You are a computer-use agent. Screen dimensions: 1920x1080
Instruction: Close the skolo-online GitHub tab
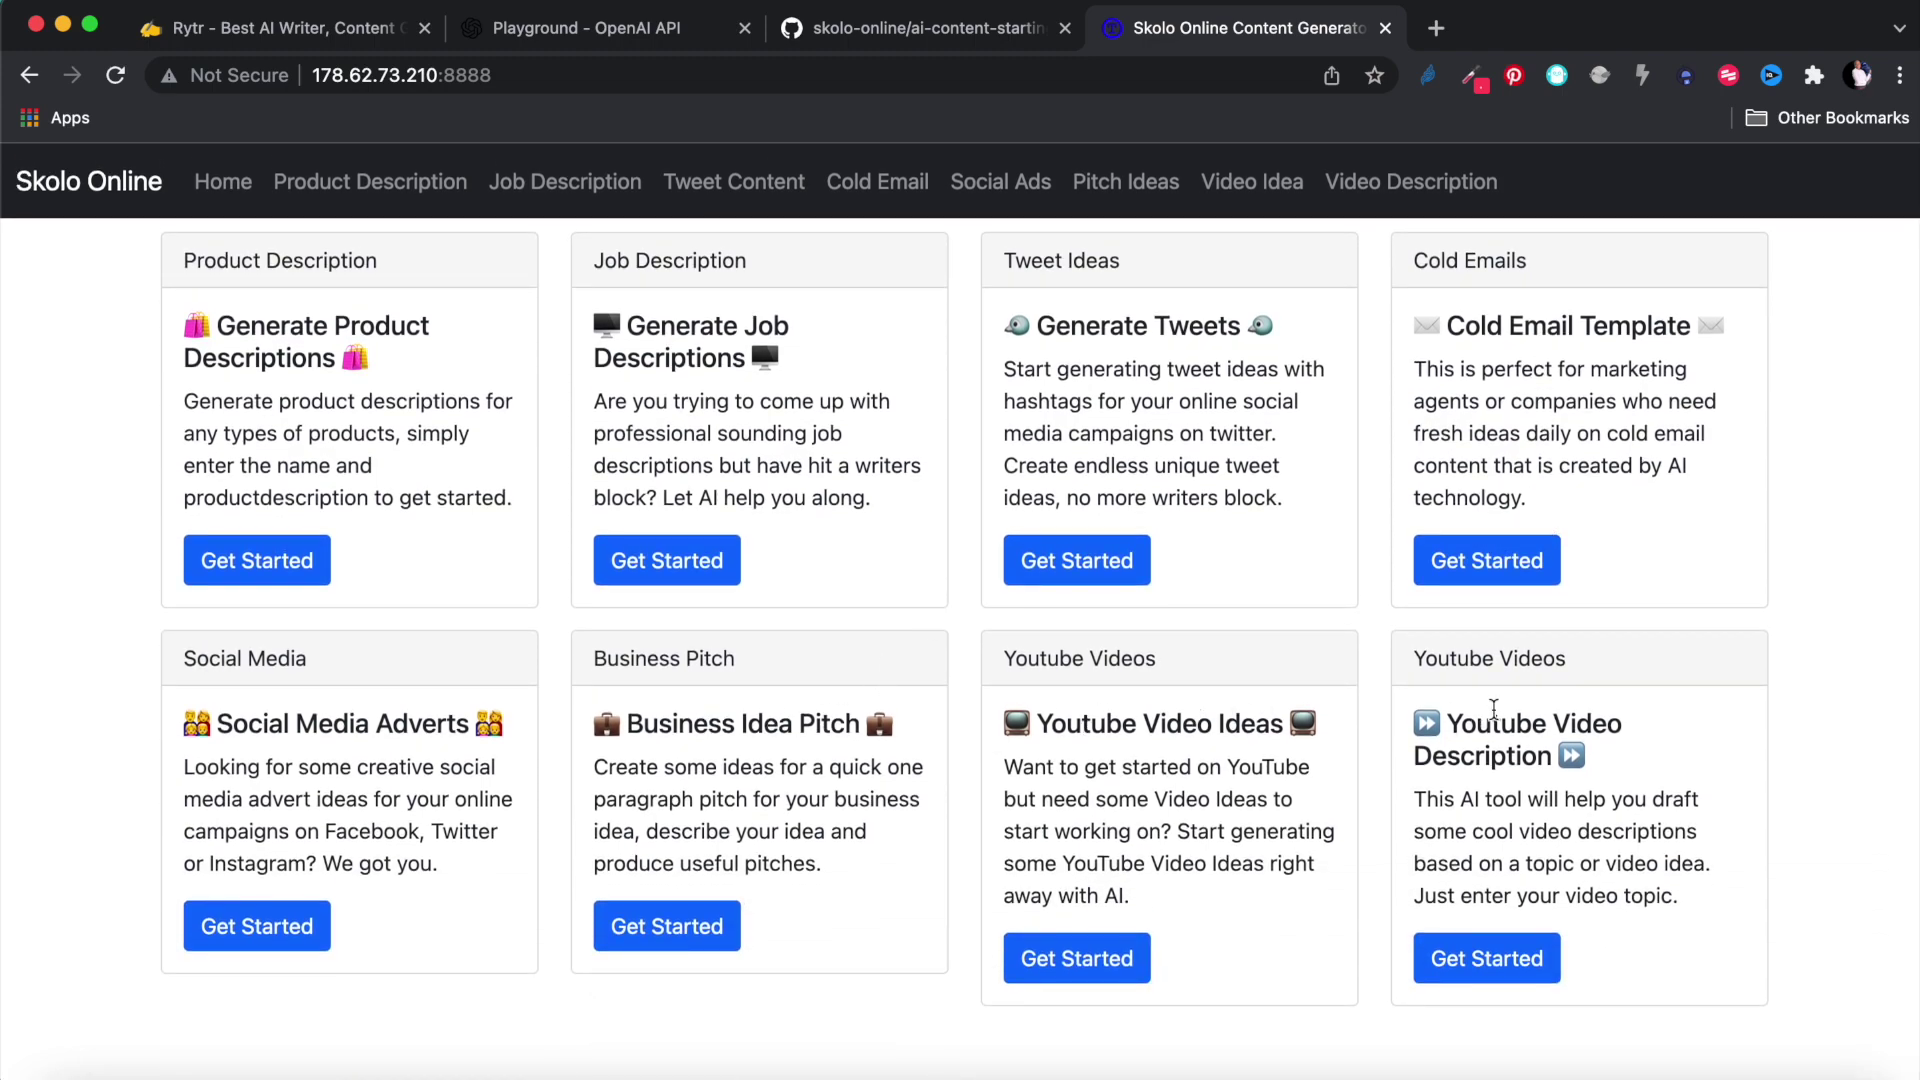1065,28
